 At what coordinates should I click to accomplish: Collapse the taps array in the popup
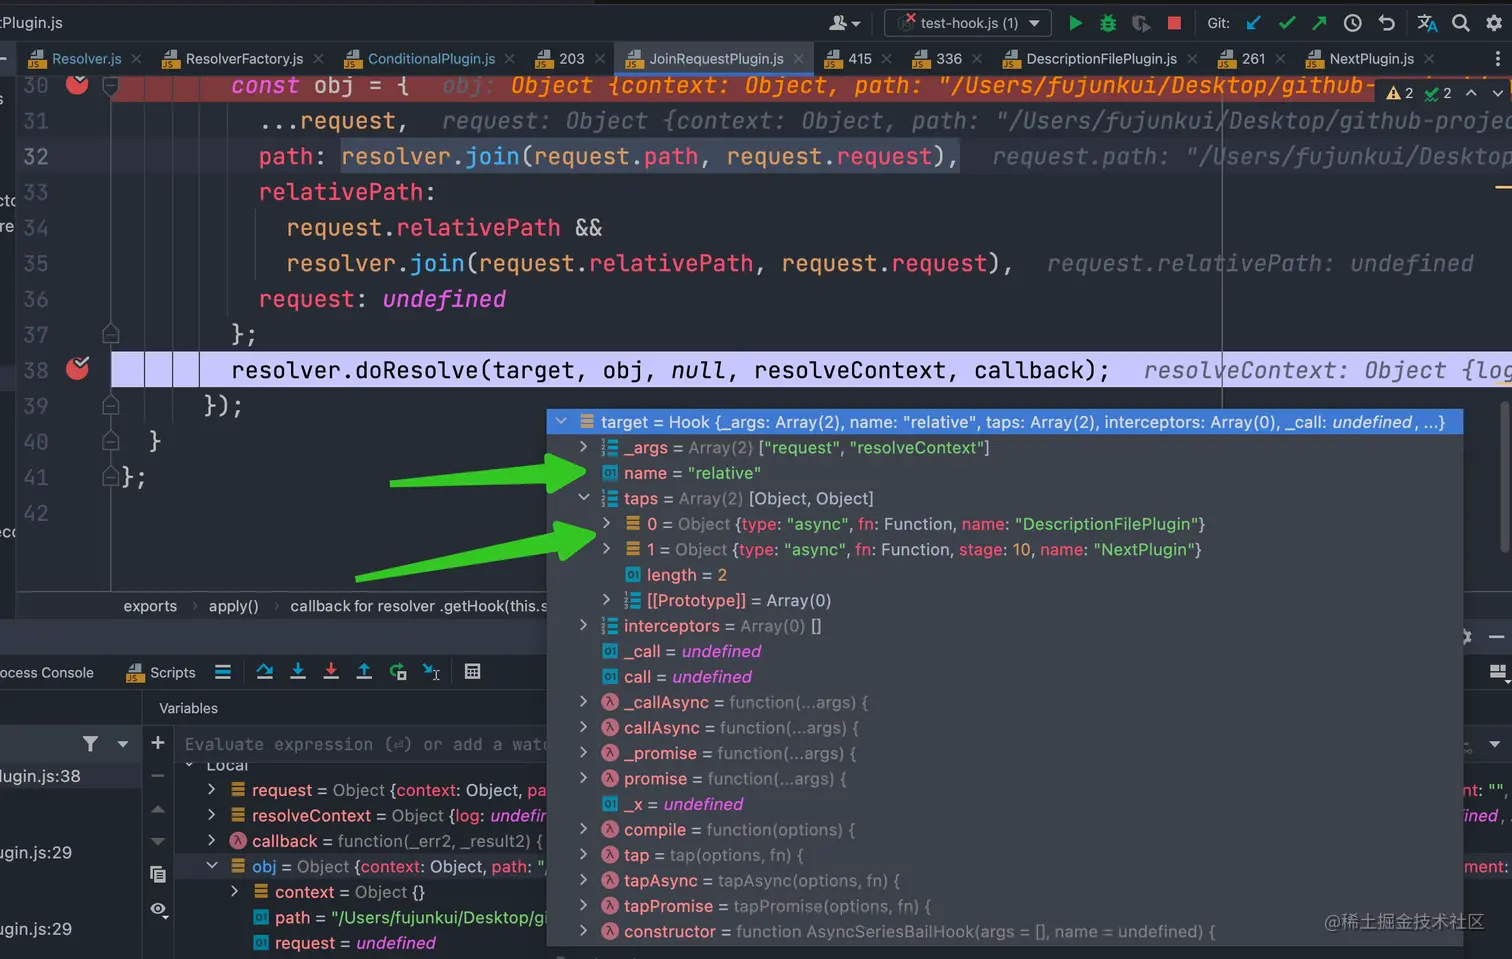(584, 498)
